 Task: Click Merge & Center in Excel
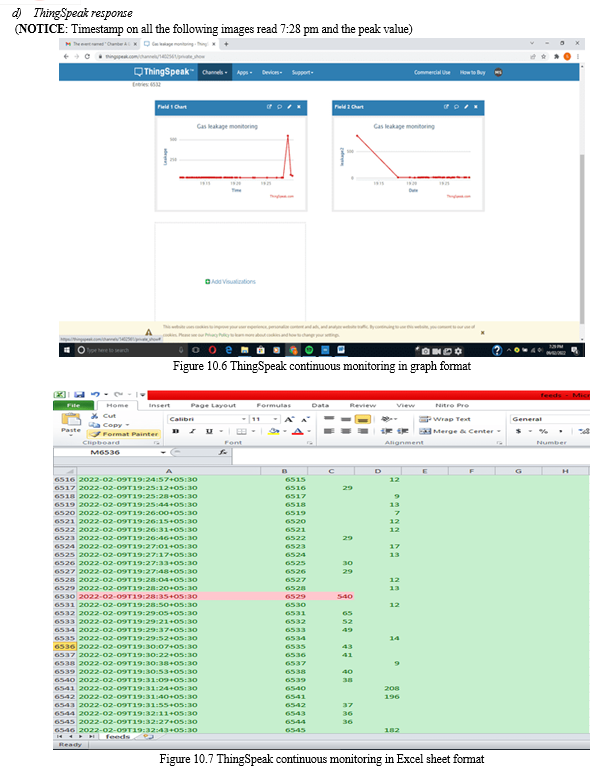[x=456, y=431]
